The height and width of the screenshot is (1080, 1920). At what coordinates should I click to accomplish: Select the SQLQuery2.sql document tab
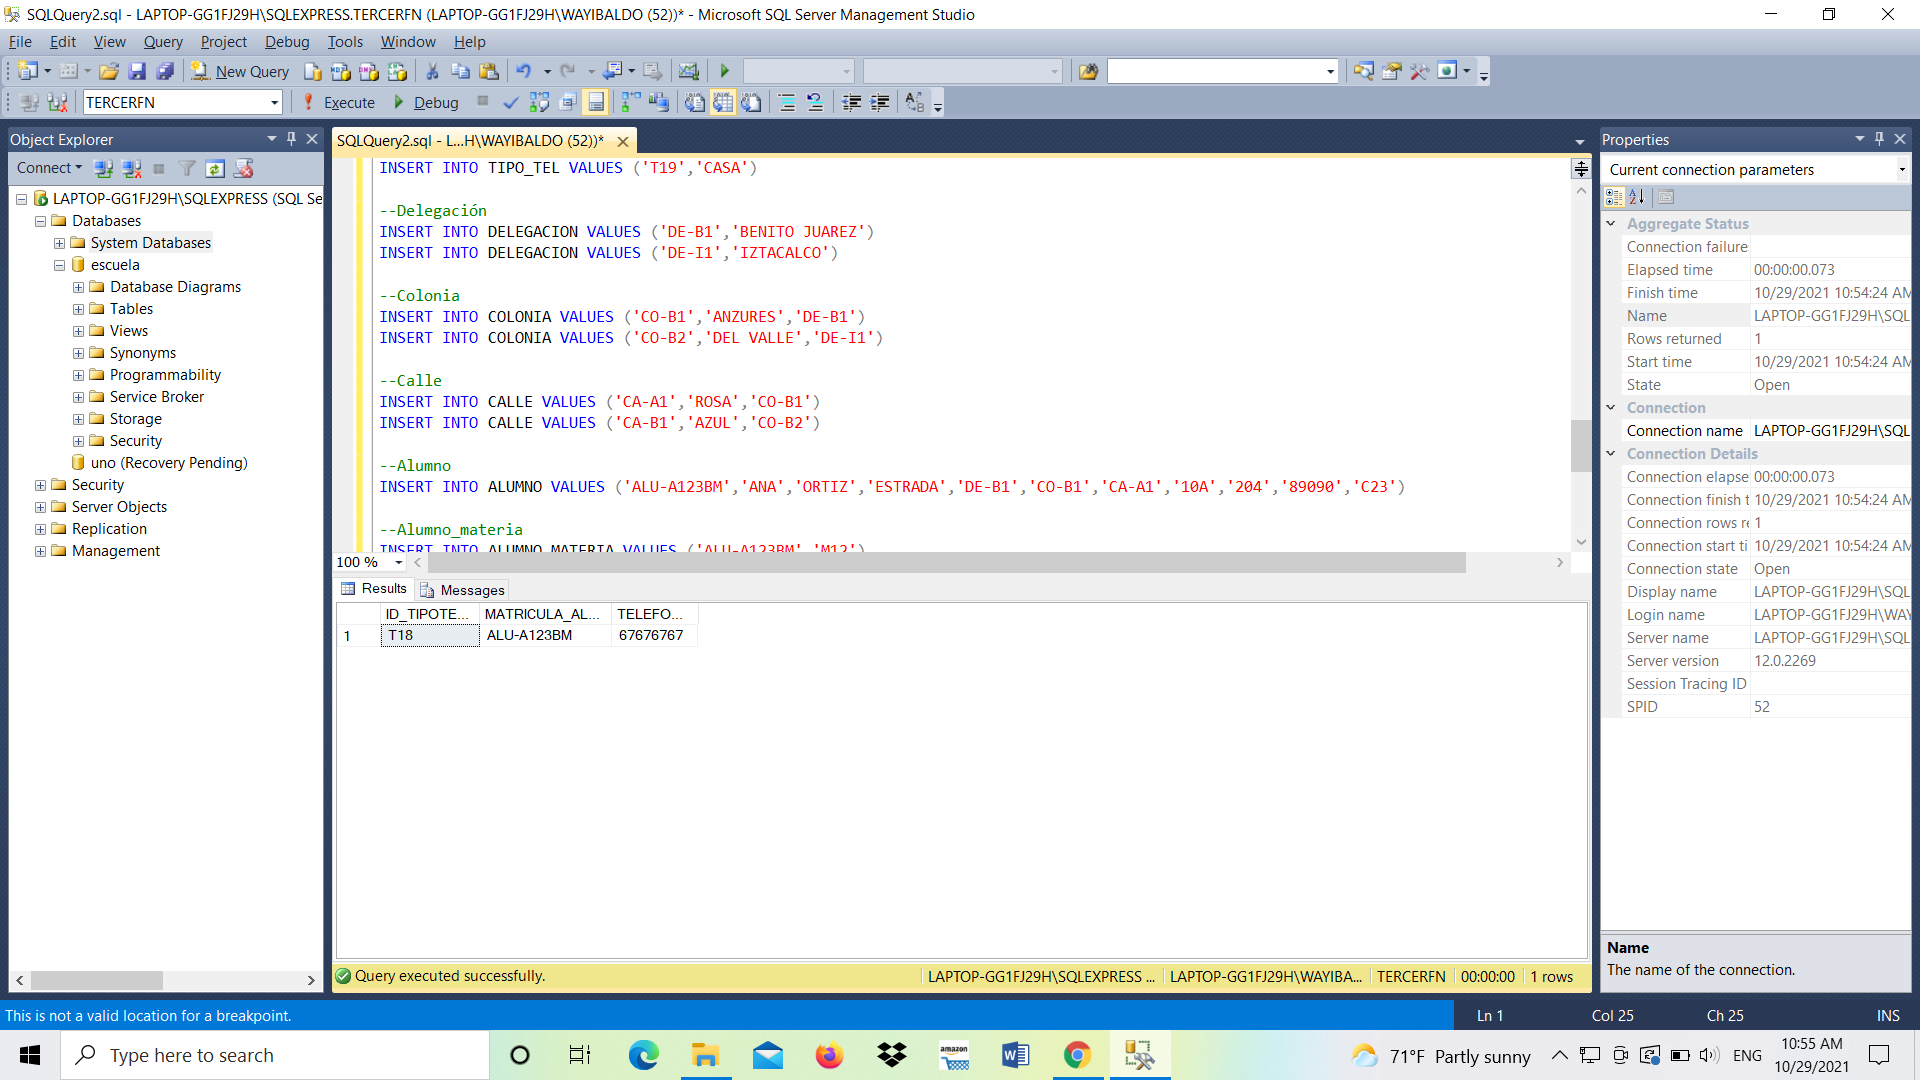[x=469, y=141]
